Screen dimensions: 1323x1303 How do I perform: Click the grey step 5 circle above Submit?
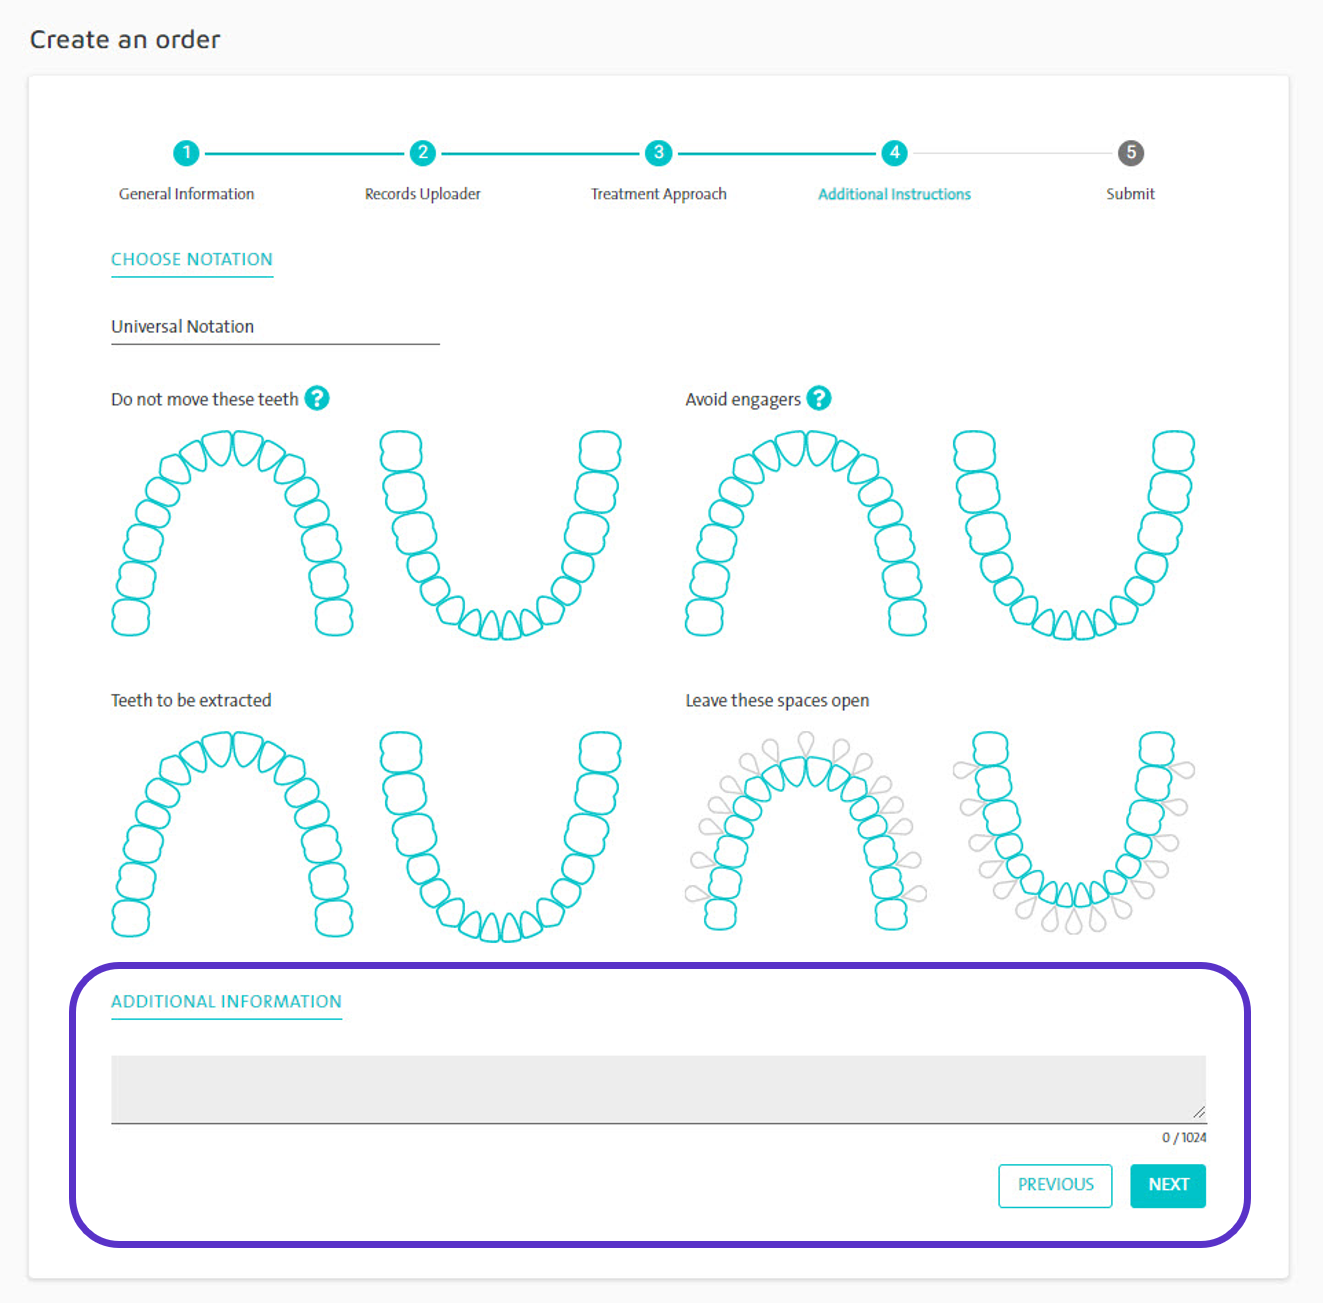coord(1130,153)
